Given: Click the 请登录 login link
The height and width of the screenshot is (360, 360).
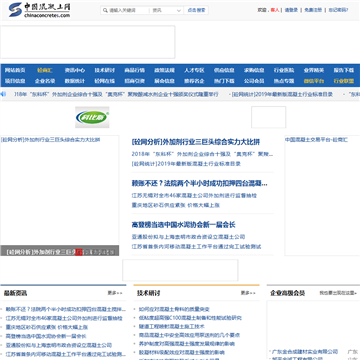Looking at the screenshot, I should click(291, 10).
